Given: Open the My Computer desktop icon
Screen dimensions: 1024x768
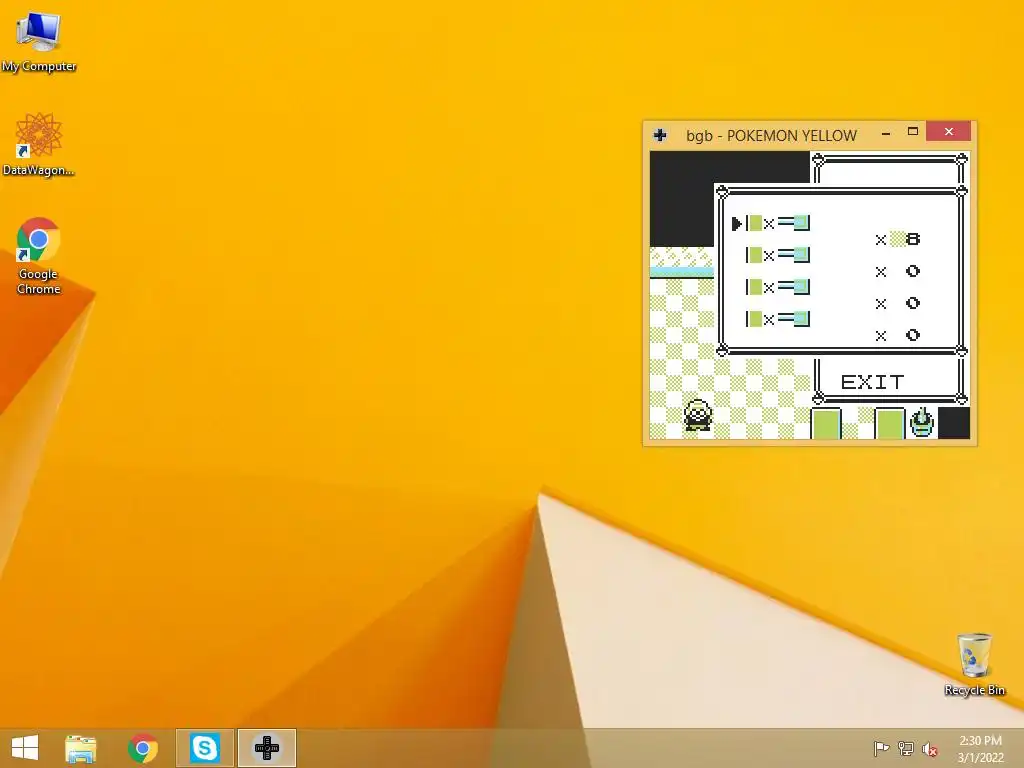Looking at the screenshot, I should (x=39, y=41).
